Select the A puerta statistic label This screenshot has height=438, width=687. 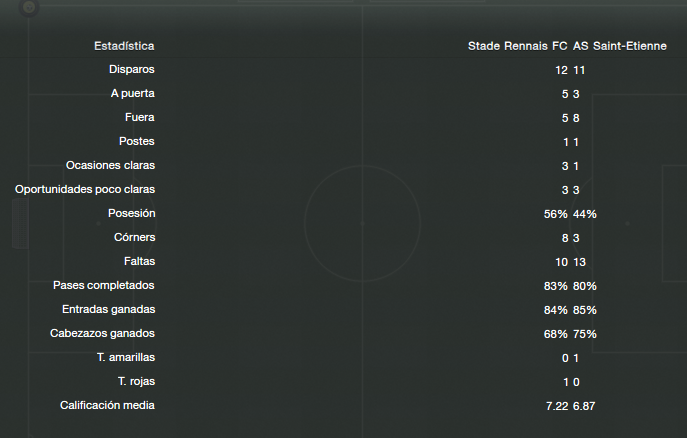[x=133, y=93]
